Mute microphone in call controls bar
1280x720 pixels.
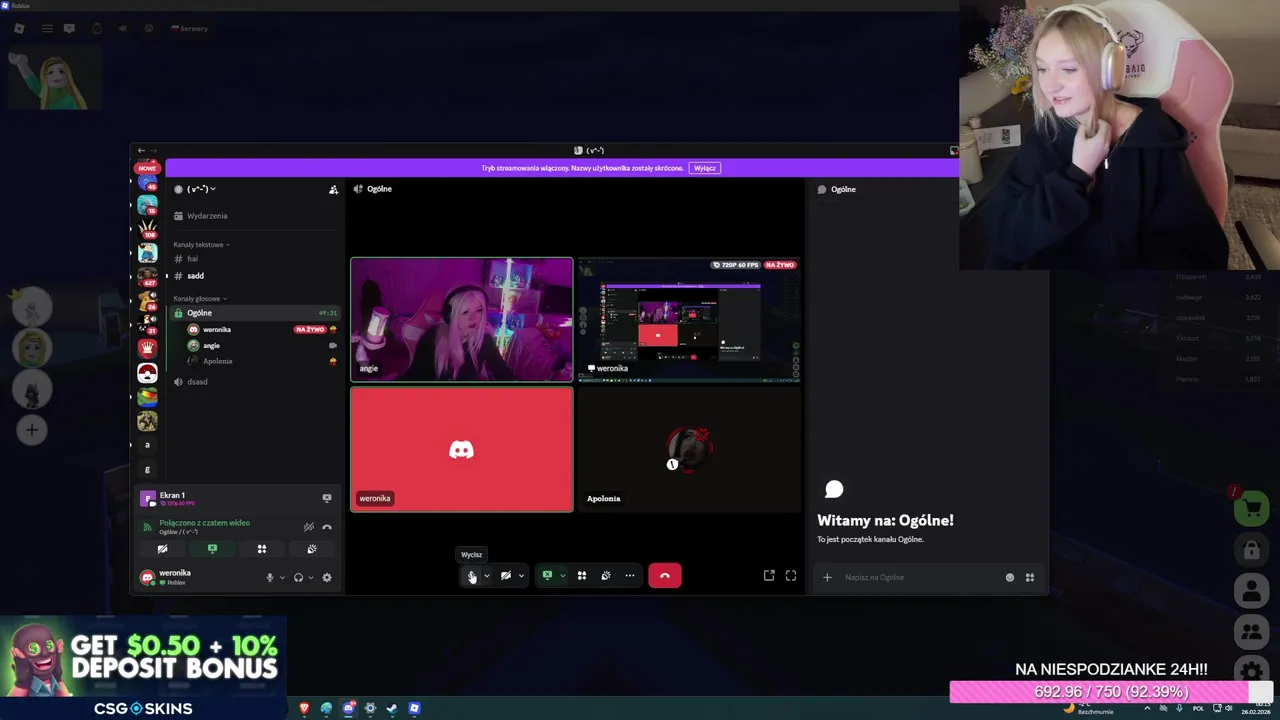point(472,576)
